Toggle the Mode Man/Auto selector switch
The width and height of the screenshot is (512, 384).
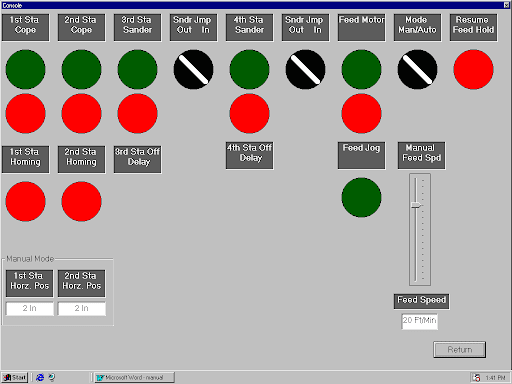(x=417, y=69)
